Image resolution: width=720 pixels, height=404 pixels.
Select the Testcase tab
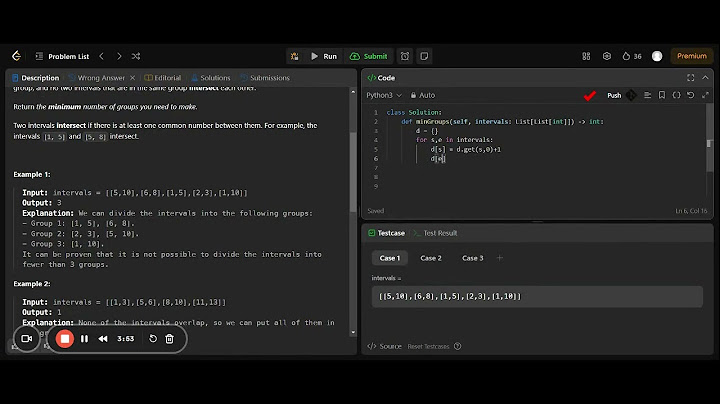click(x=387, y=233)
